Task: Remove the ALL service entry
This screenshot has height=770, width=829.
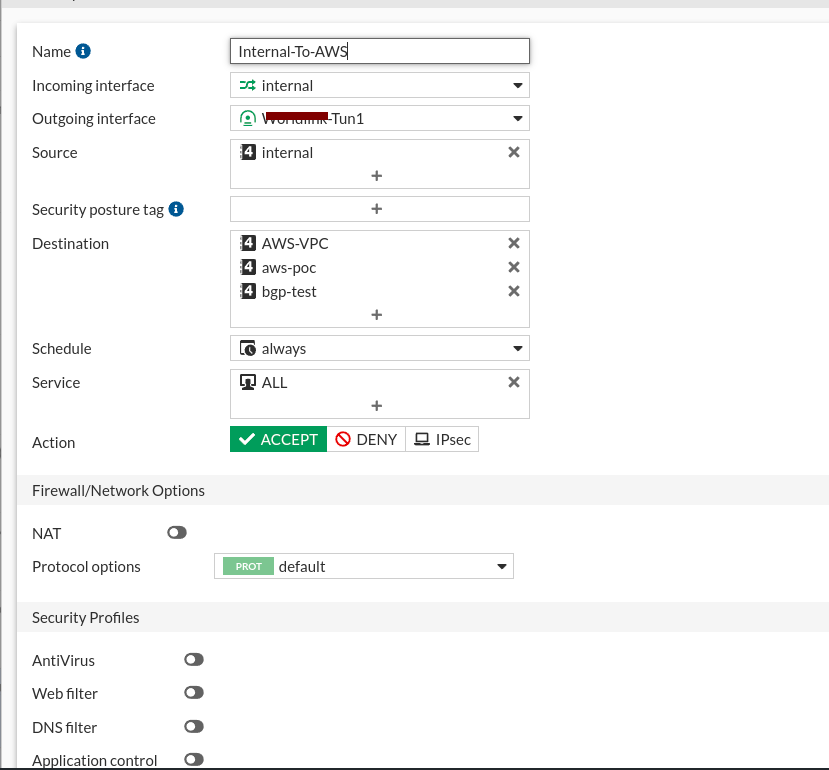Action: [513, 382]
